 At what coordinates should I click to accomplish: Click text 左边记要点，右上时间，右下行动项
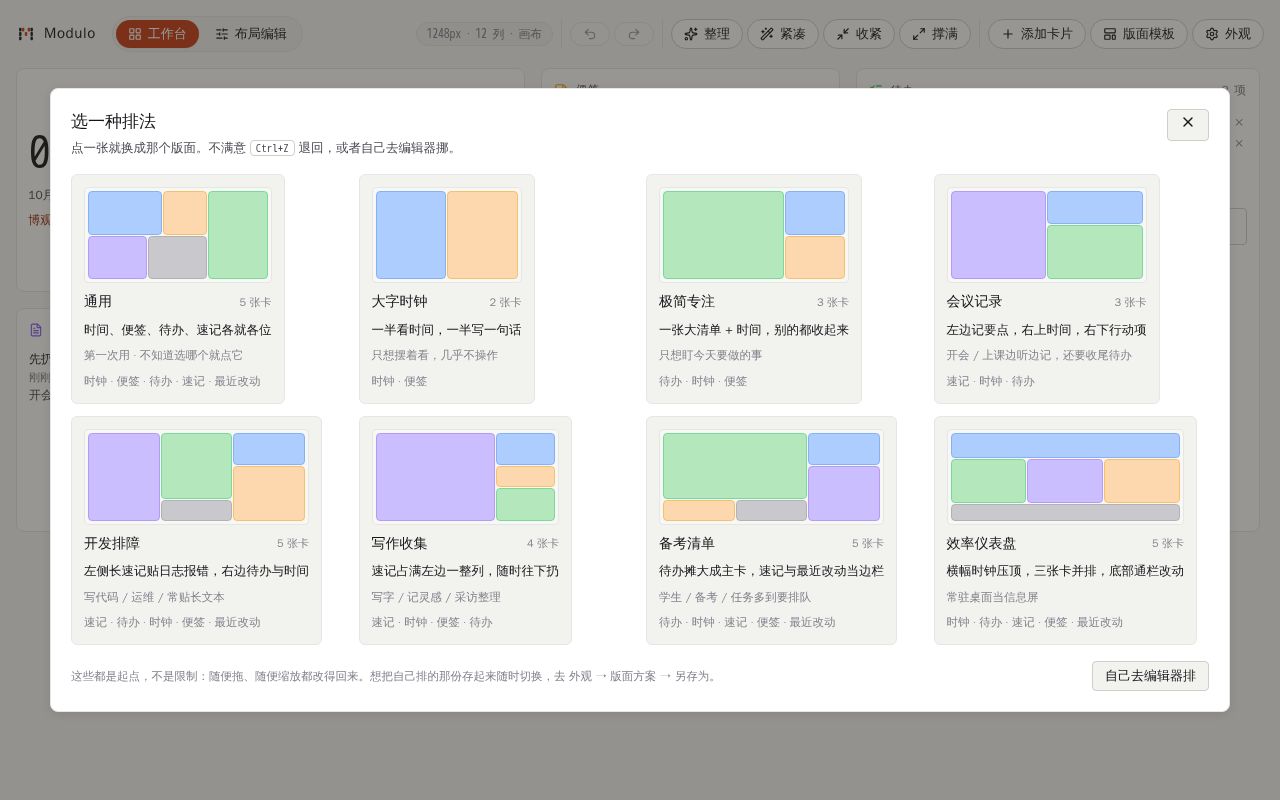click(x=1047, y=330)
